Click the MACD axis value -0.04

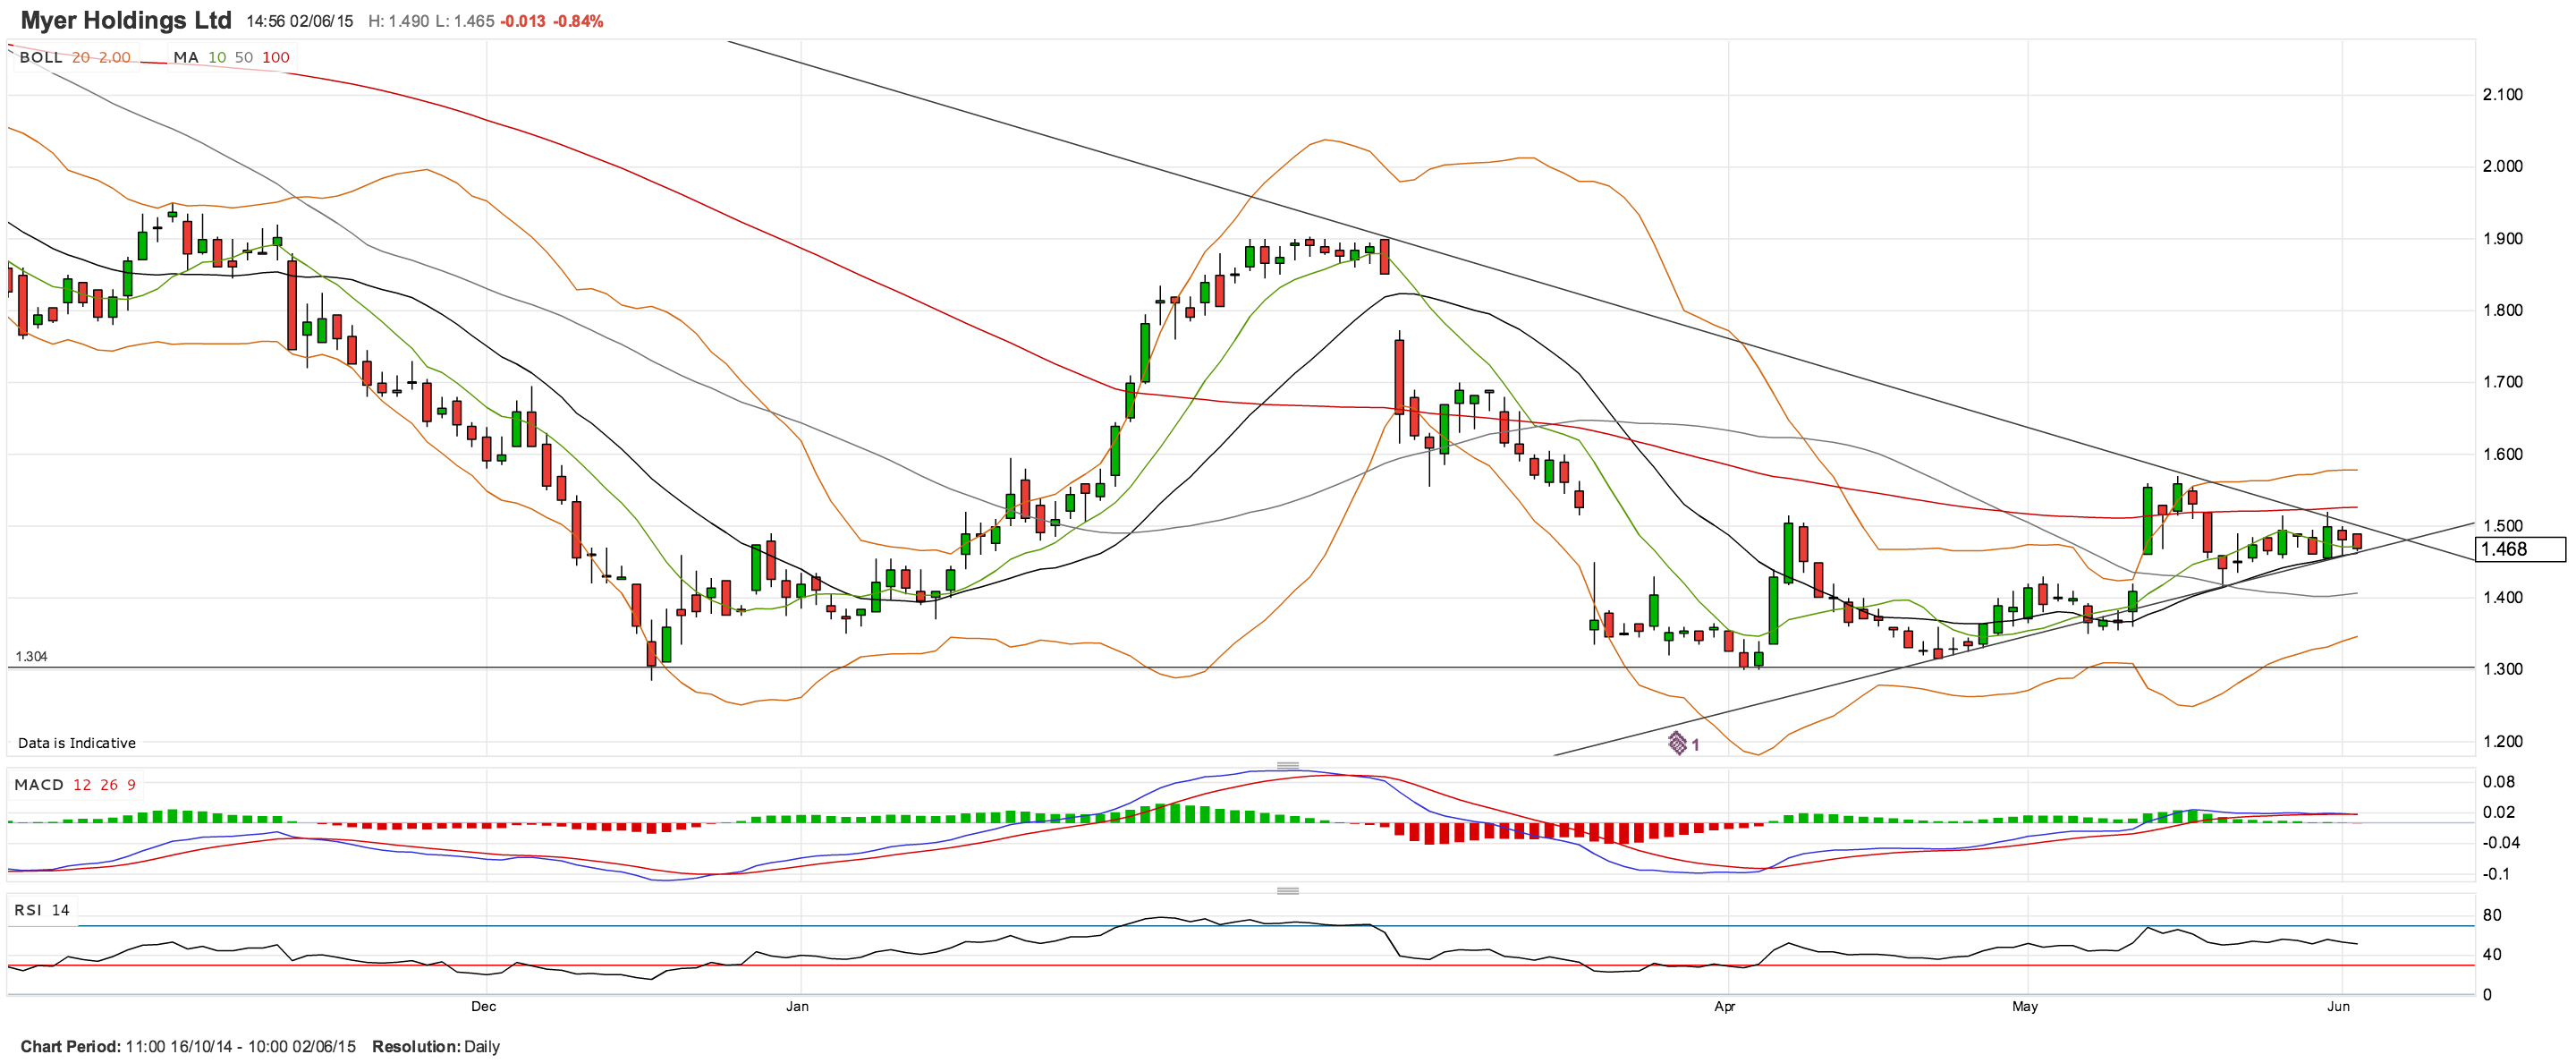[x=2501, y=843]
